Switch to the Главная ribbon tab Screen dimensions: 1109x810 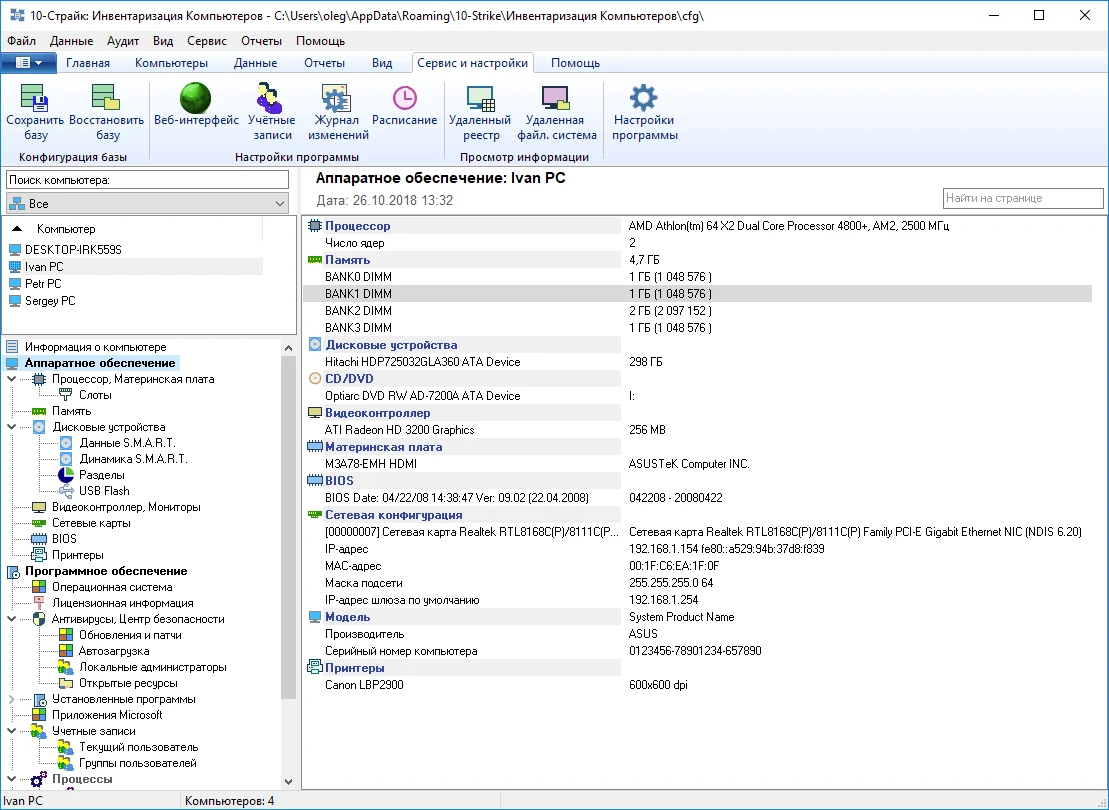click(x=88, y=63)
